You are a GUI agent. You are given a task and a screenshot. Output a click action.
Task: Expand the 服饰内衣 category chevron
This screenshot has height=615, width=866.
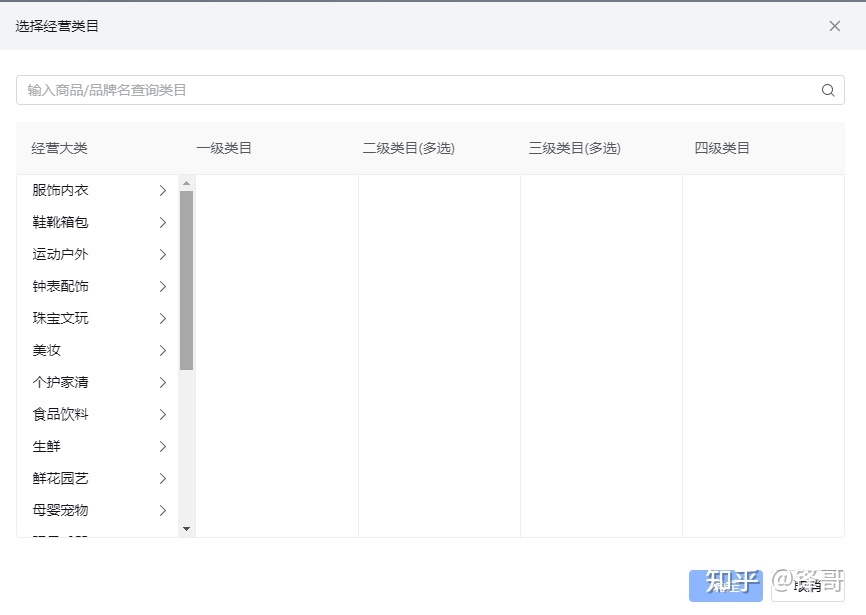(163, 190)
